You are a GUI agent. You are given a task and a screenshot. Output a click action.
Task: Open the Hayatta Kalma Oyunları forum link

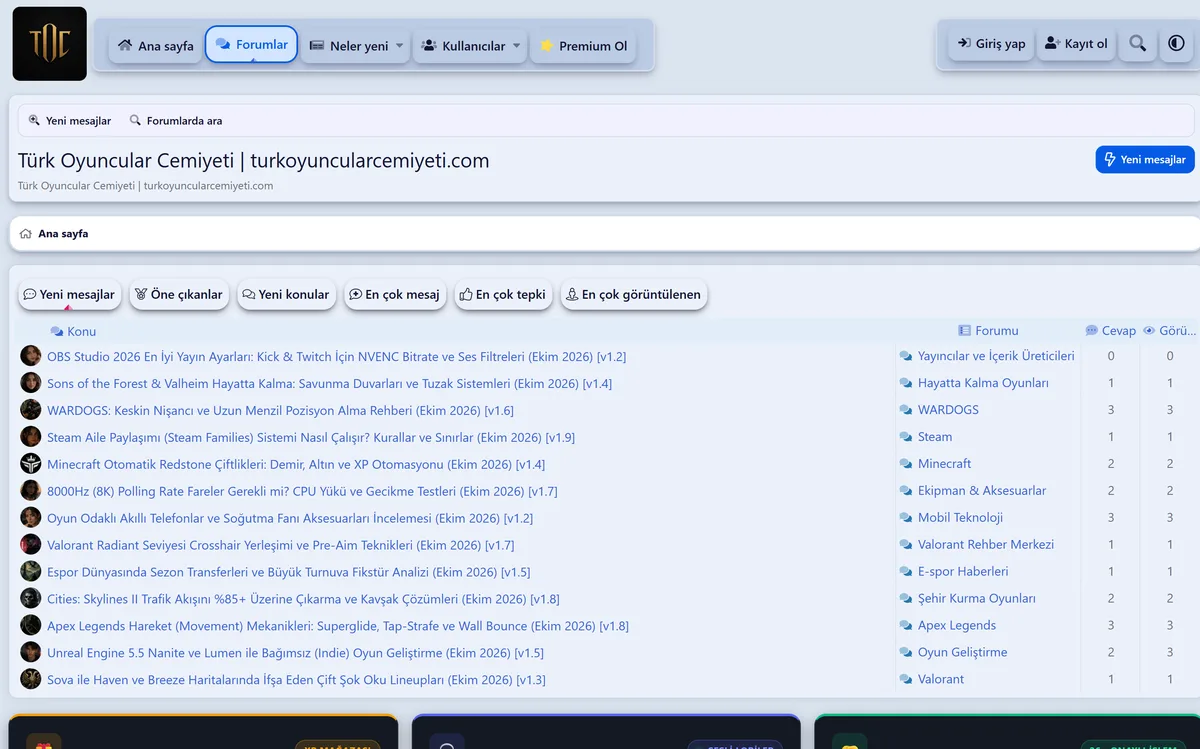(983, 383)
